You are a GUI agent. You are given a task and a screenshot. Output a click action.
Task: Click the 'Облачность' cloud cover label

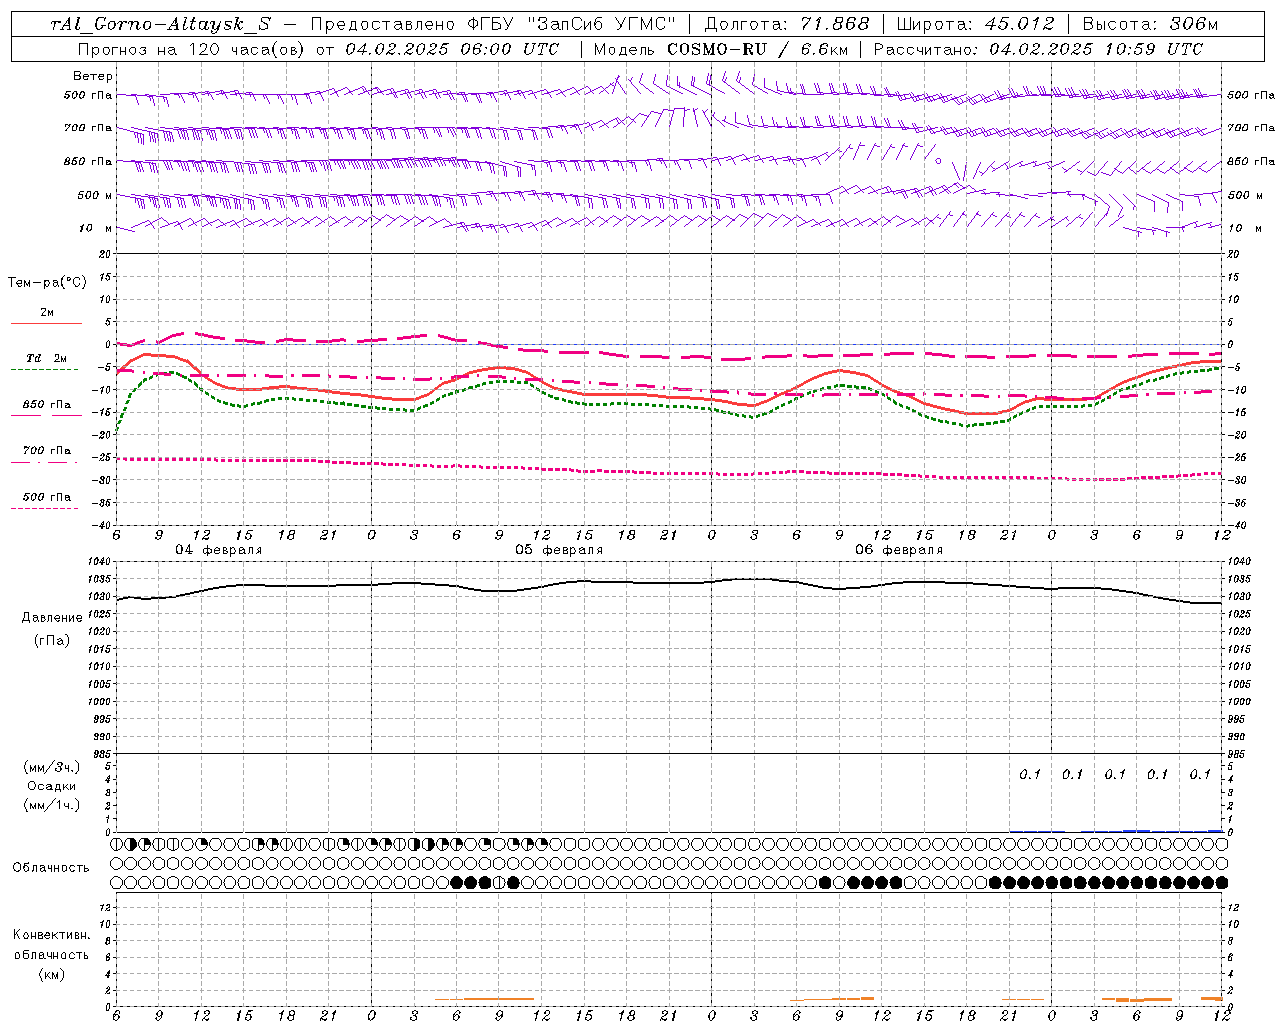pyautogui.click(x=51, y=867)
